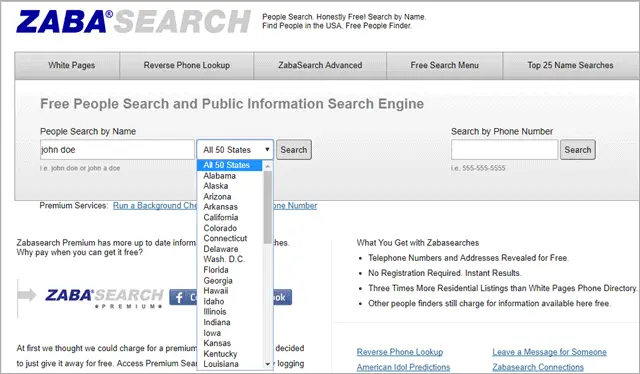Image resolution: width=640 pixels, height=374 pixels.
Task: Open the ZabaSearch Advanced tab
Action: pos(320,65)
